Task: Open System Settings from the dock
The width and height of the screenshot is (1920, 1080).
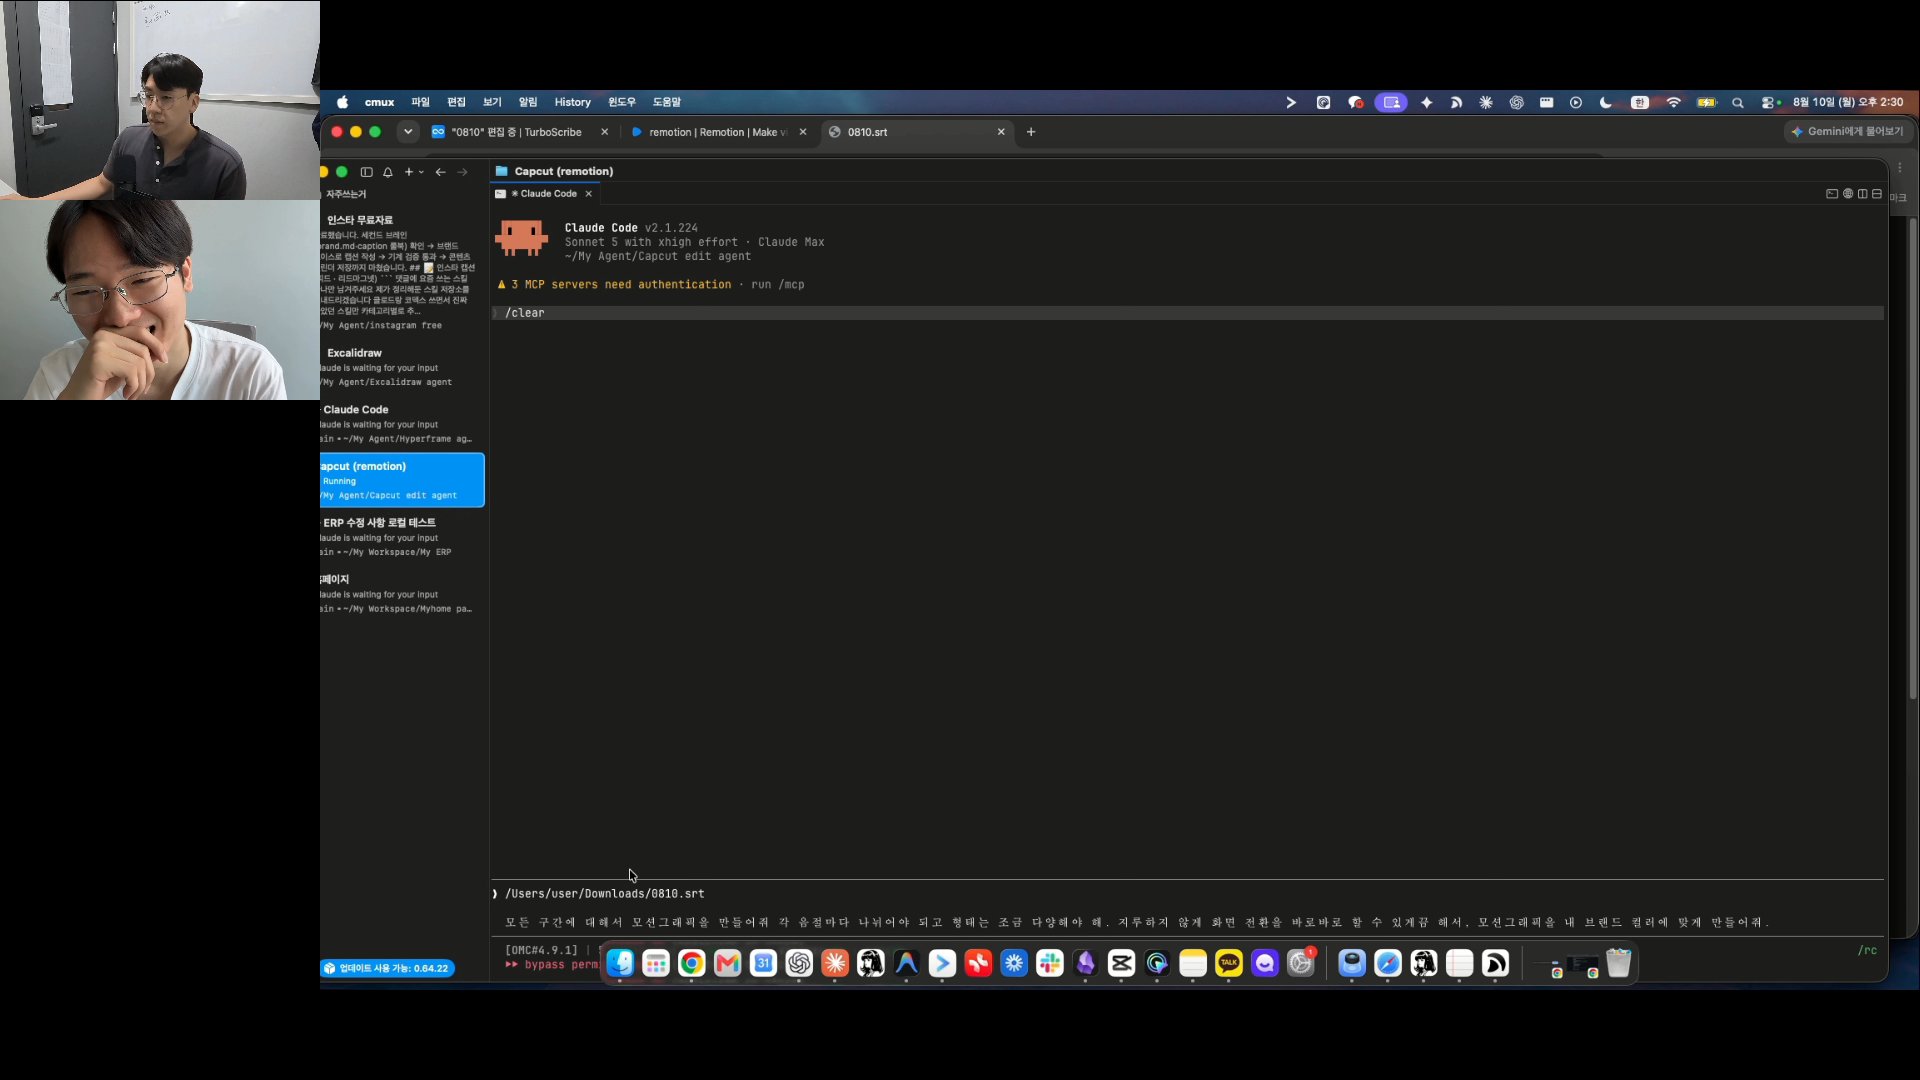Action: click(x=1301, y=963)
